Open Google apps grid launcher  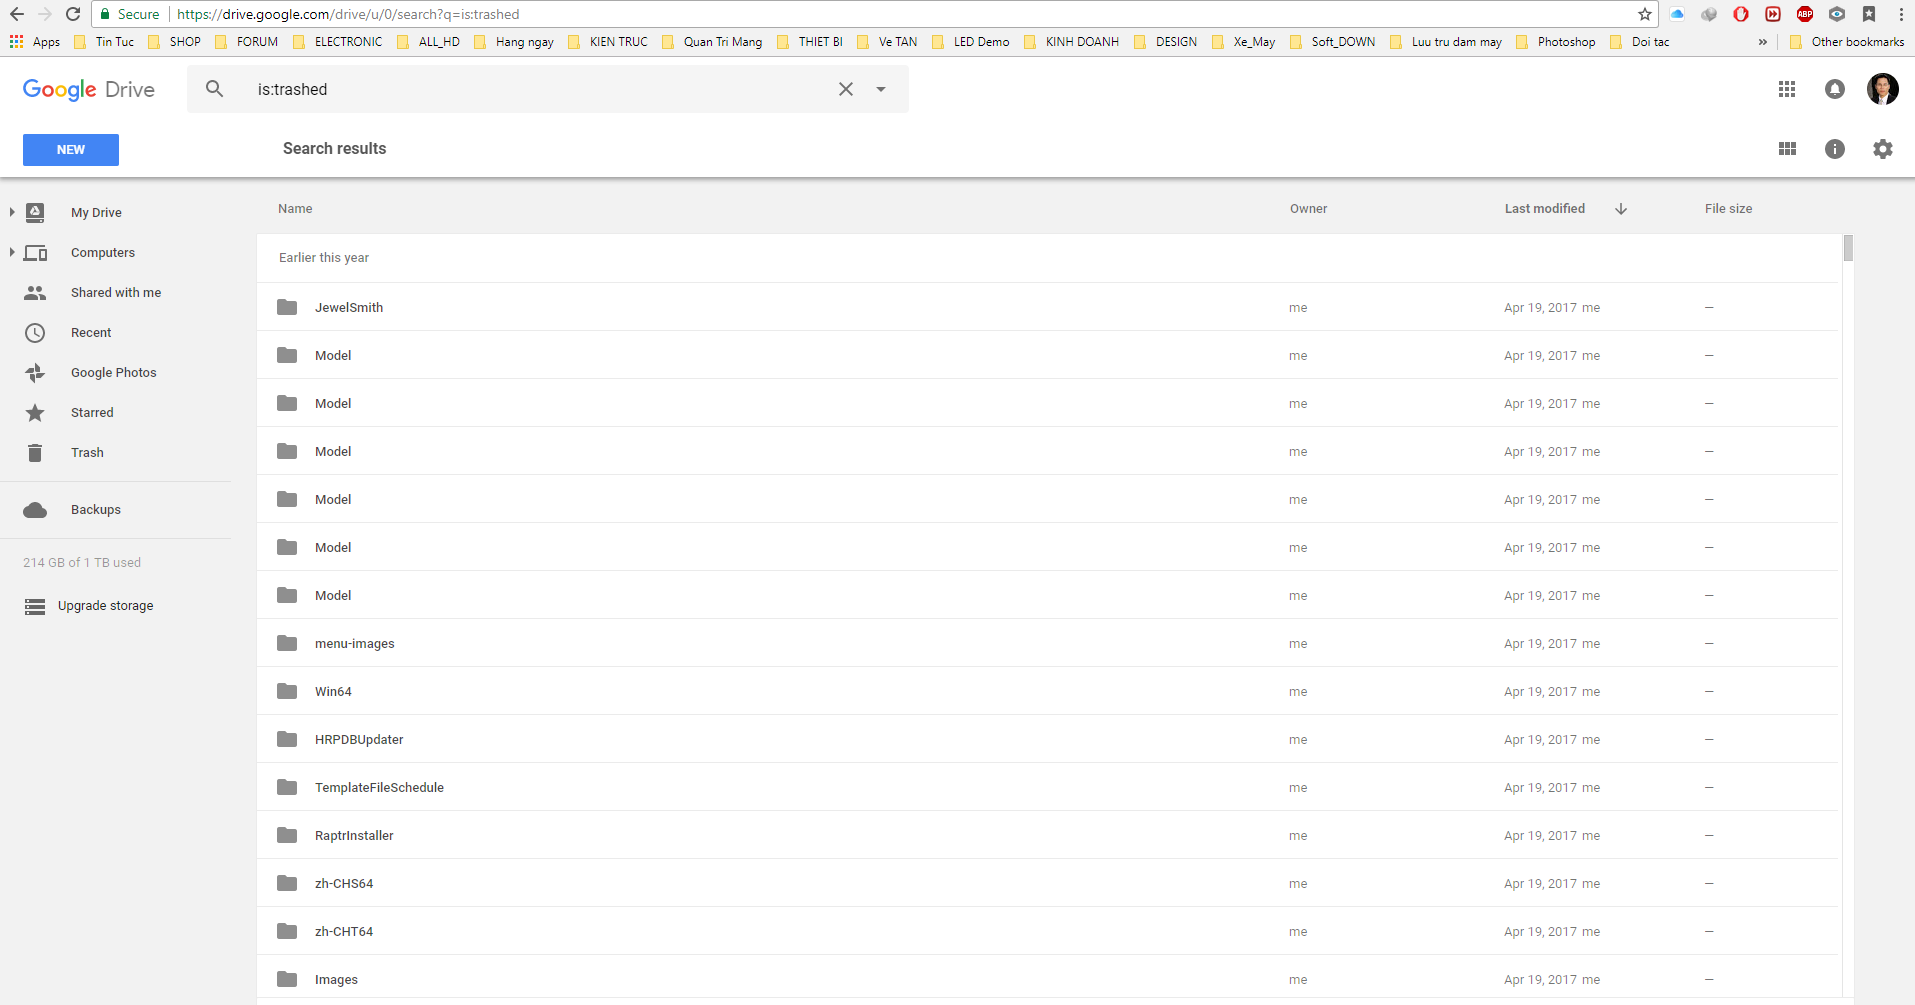[1787, 89]
